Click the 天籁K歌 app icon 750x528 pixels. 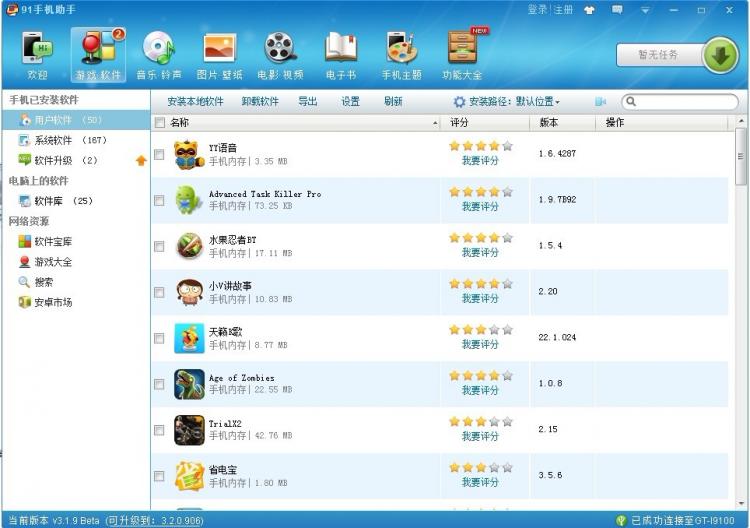coord(189,338)
